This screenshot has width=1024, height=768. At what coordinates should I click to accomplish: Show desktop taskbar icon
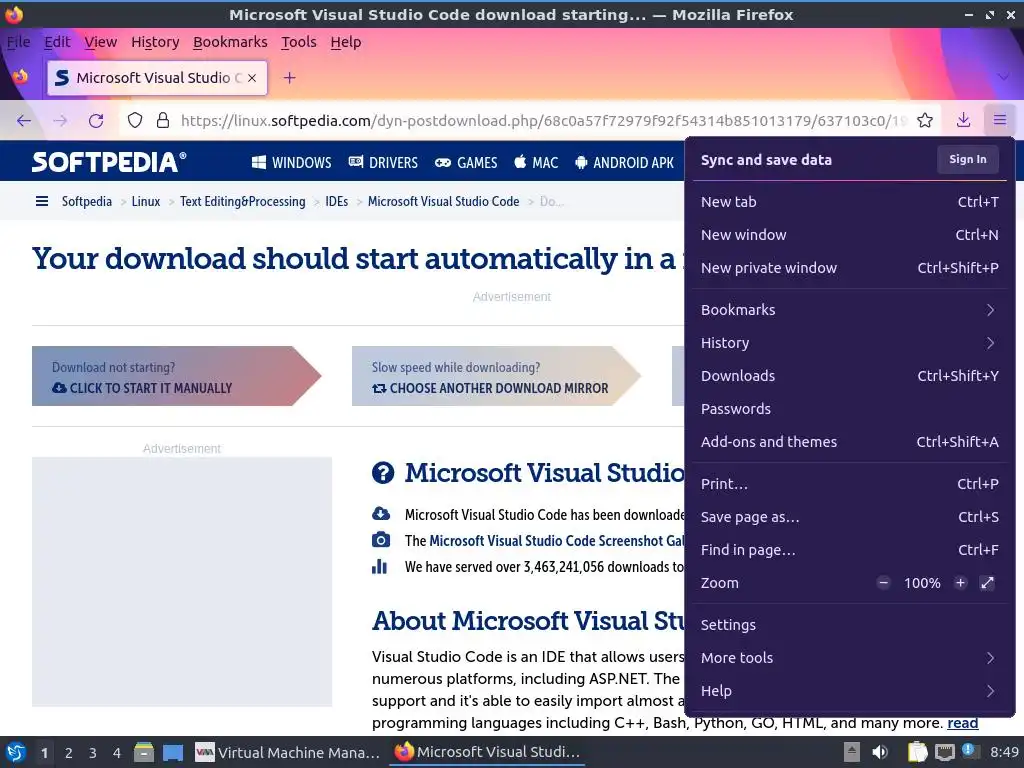(x=173, y=752)
